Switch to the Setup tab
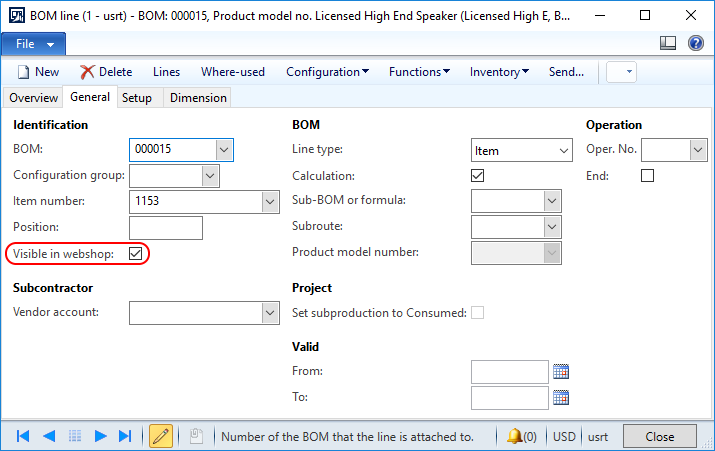This screenshot has width=715, height=451. pyautogui.click(x=137, y=98)
